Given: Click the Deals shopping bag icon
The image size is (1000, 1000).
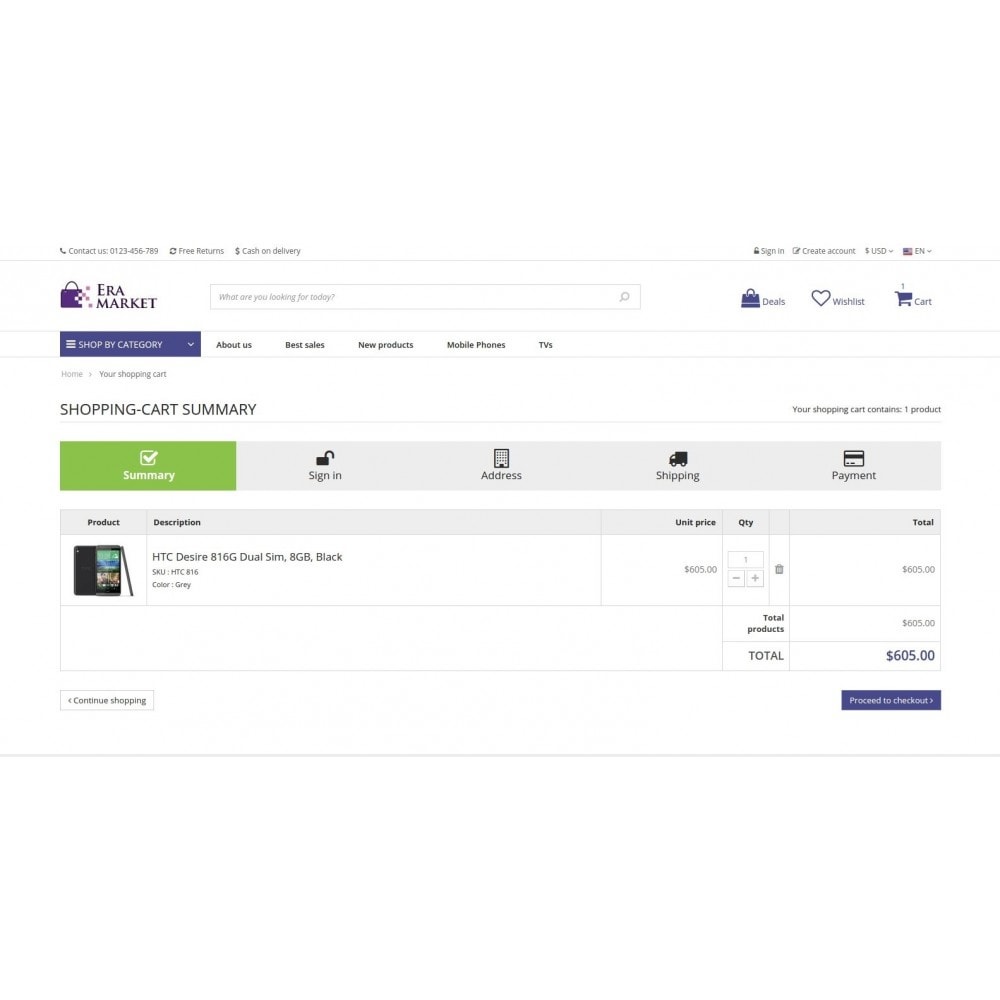Looking at the screenshot, I should tap(750, 298).
